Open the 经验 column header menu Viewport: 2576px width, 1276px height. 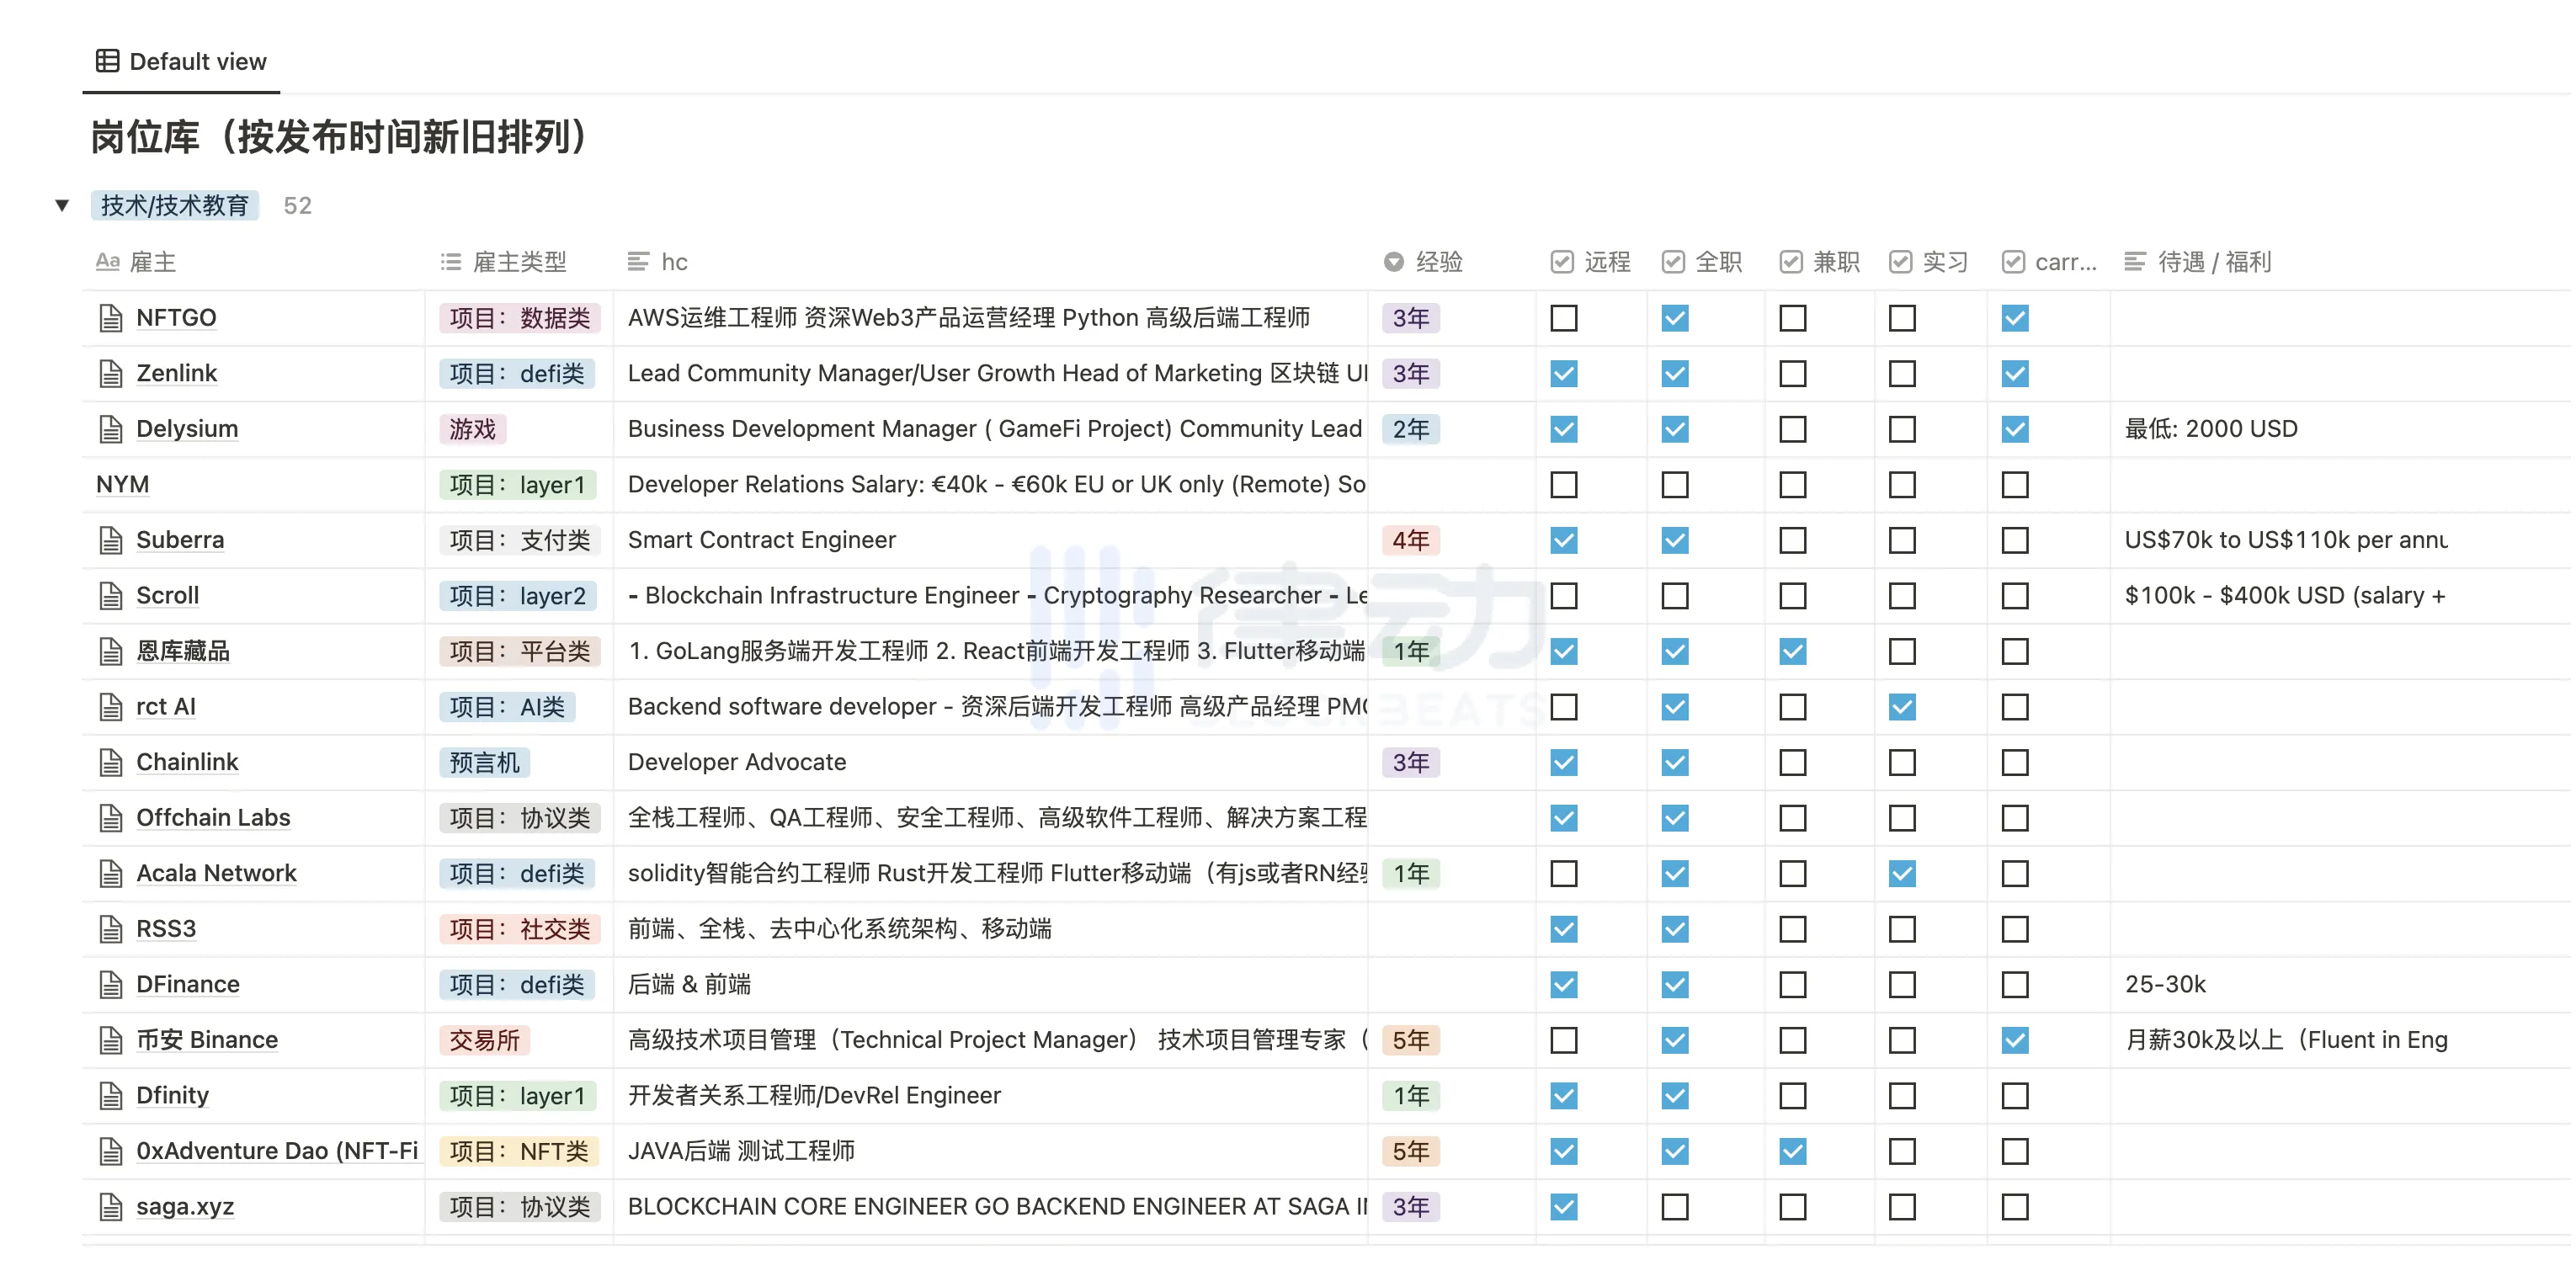coord(1452,262)
